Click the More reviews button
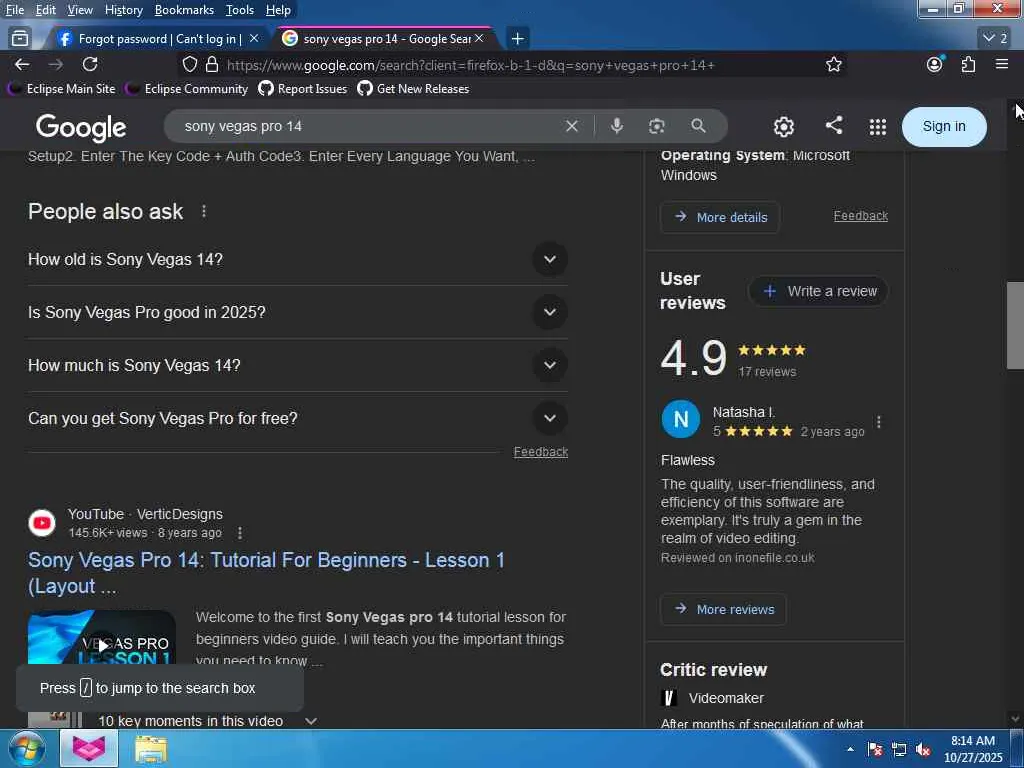The image size is (1024, 768). [723, 609]
